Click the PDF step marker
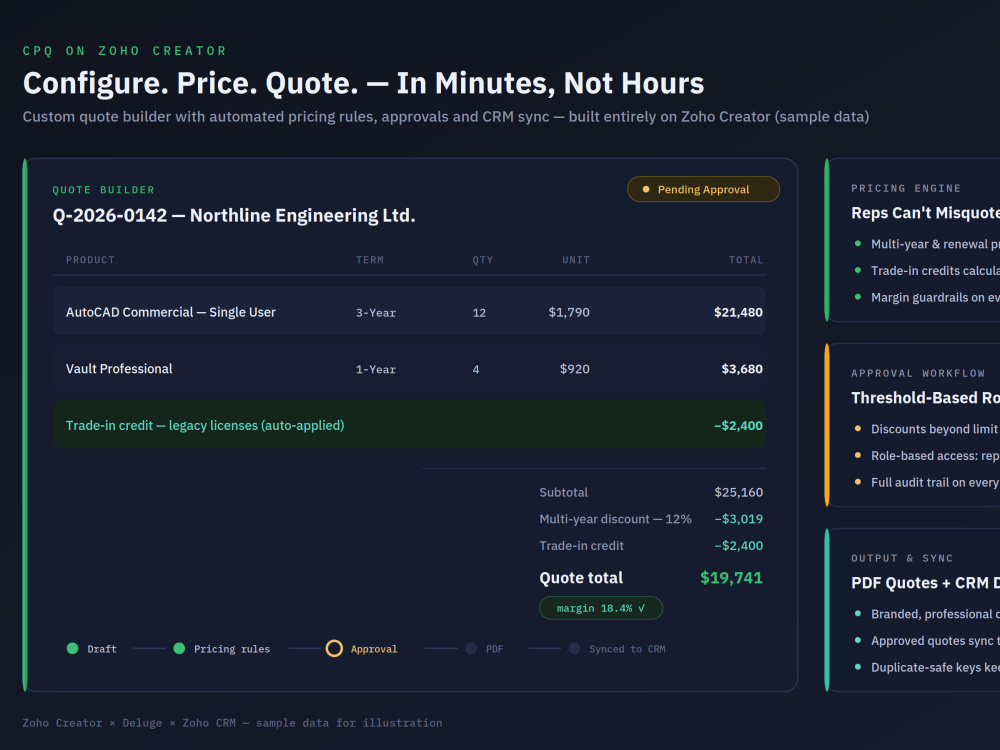This screenshot has height=750, width=1000. point(471,649)
